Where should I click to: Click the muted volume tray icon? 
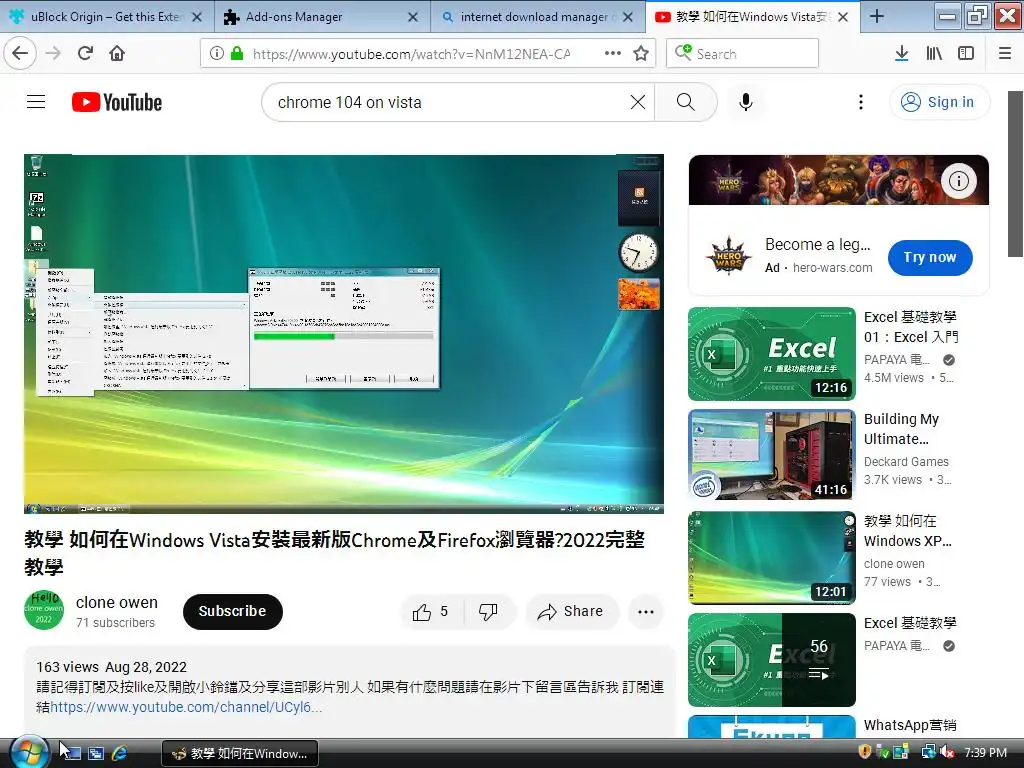(946, 752)
